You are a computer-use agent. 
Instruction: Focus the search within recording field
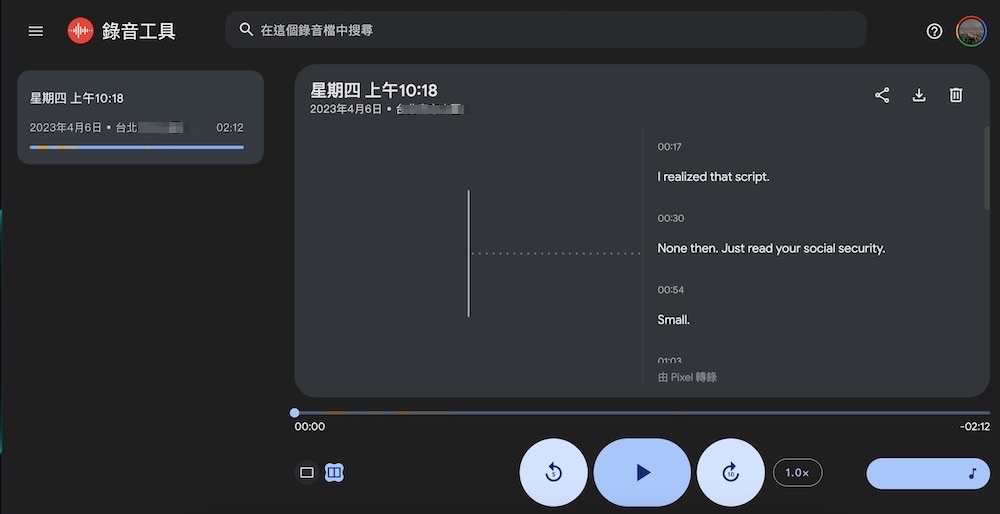point(546,30)
